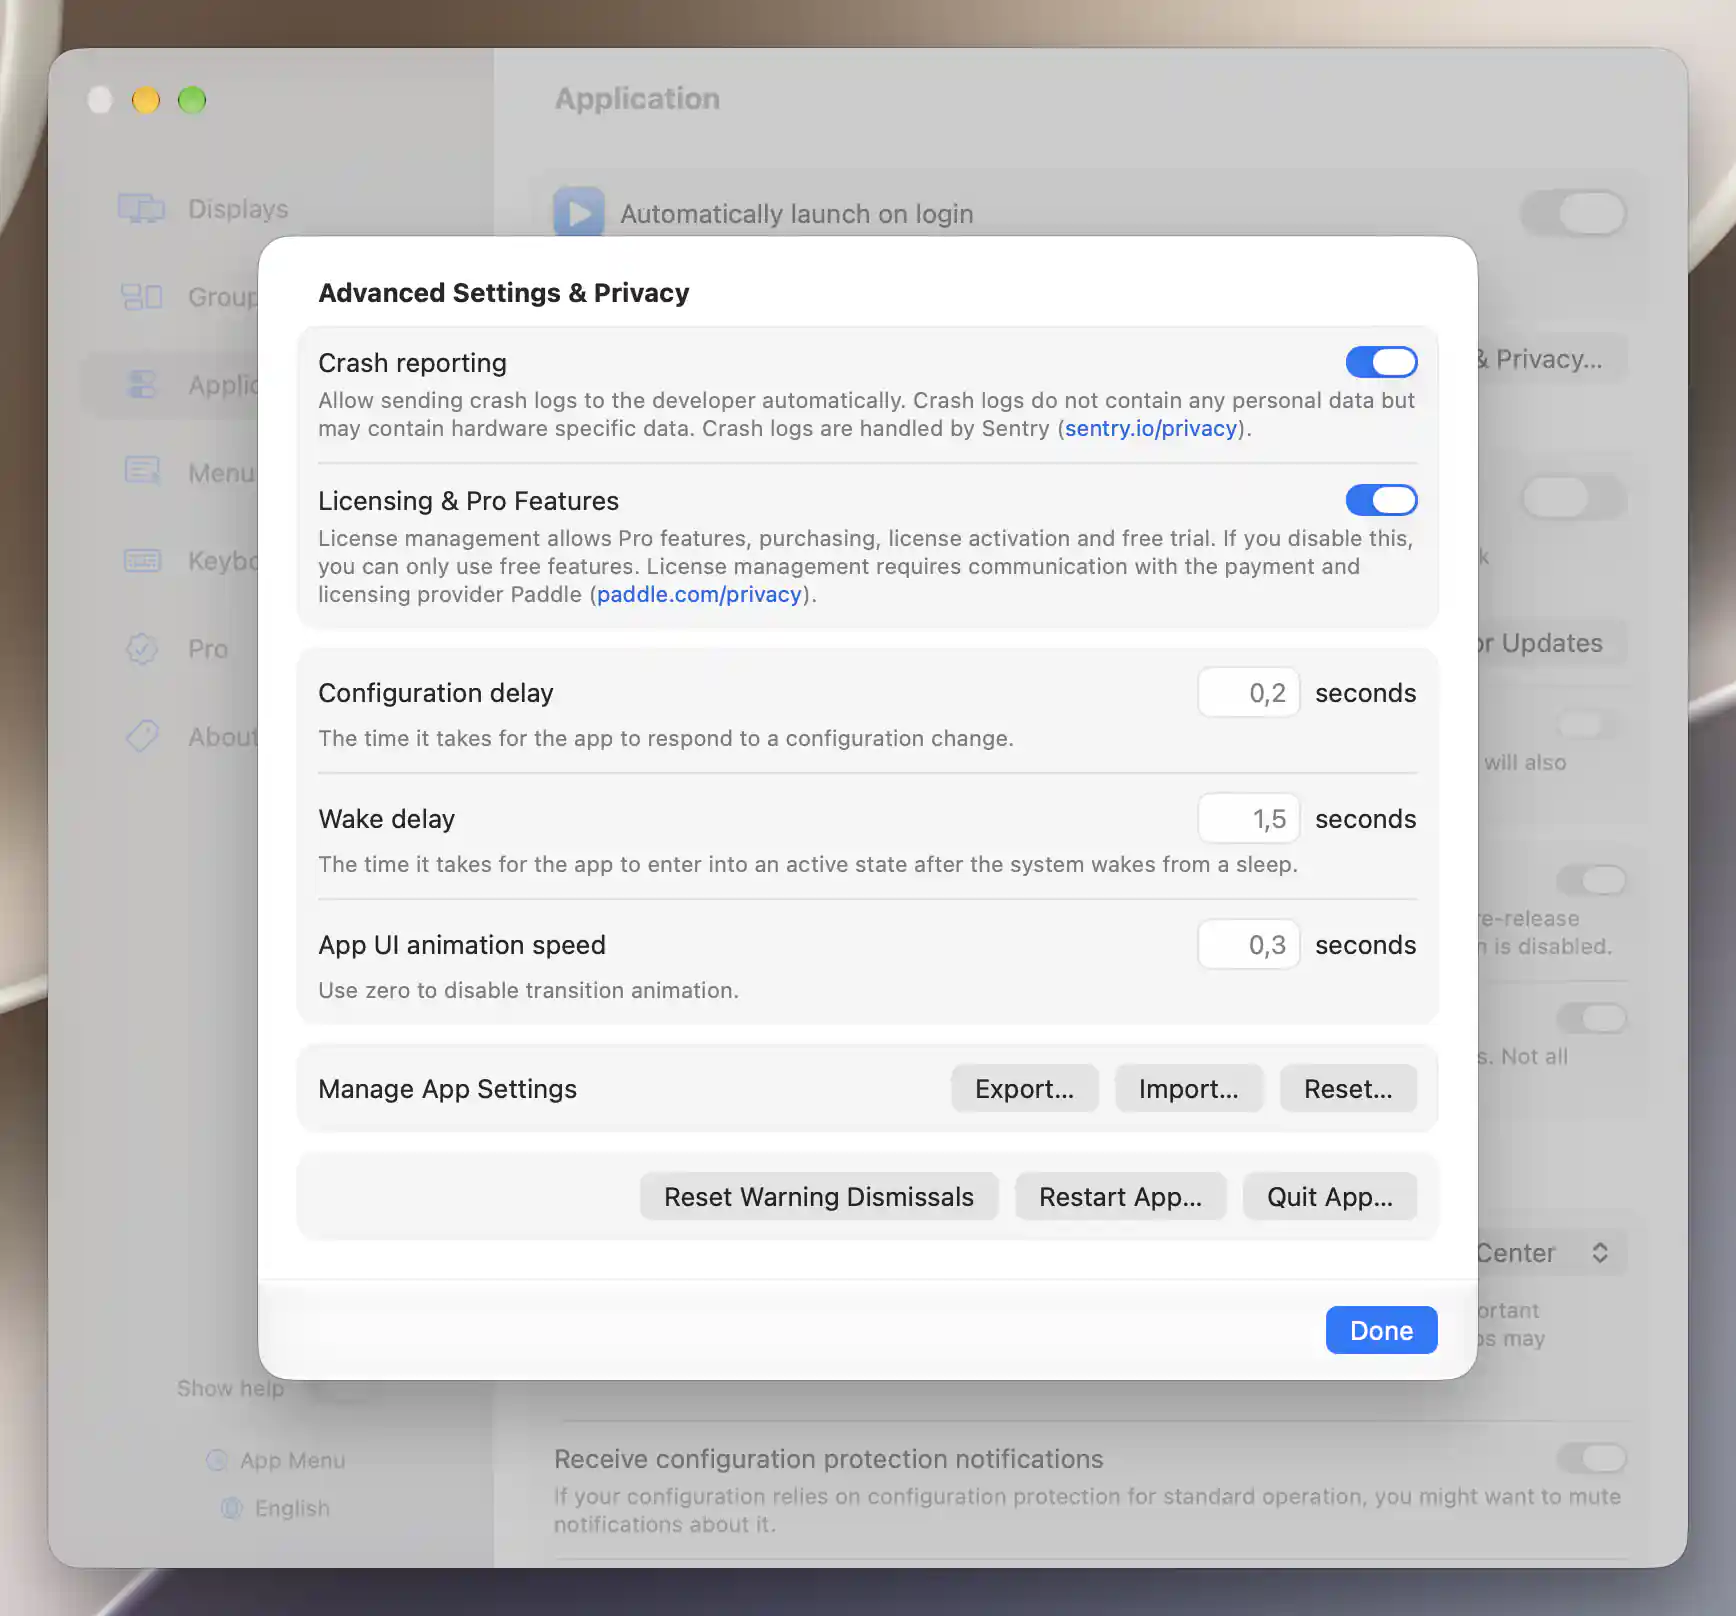1736x1616 pixels.
Task: Open the sentry.io/privacy link
Action: (1151, 429)
